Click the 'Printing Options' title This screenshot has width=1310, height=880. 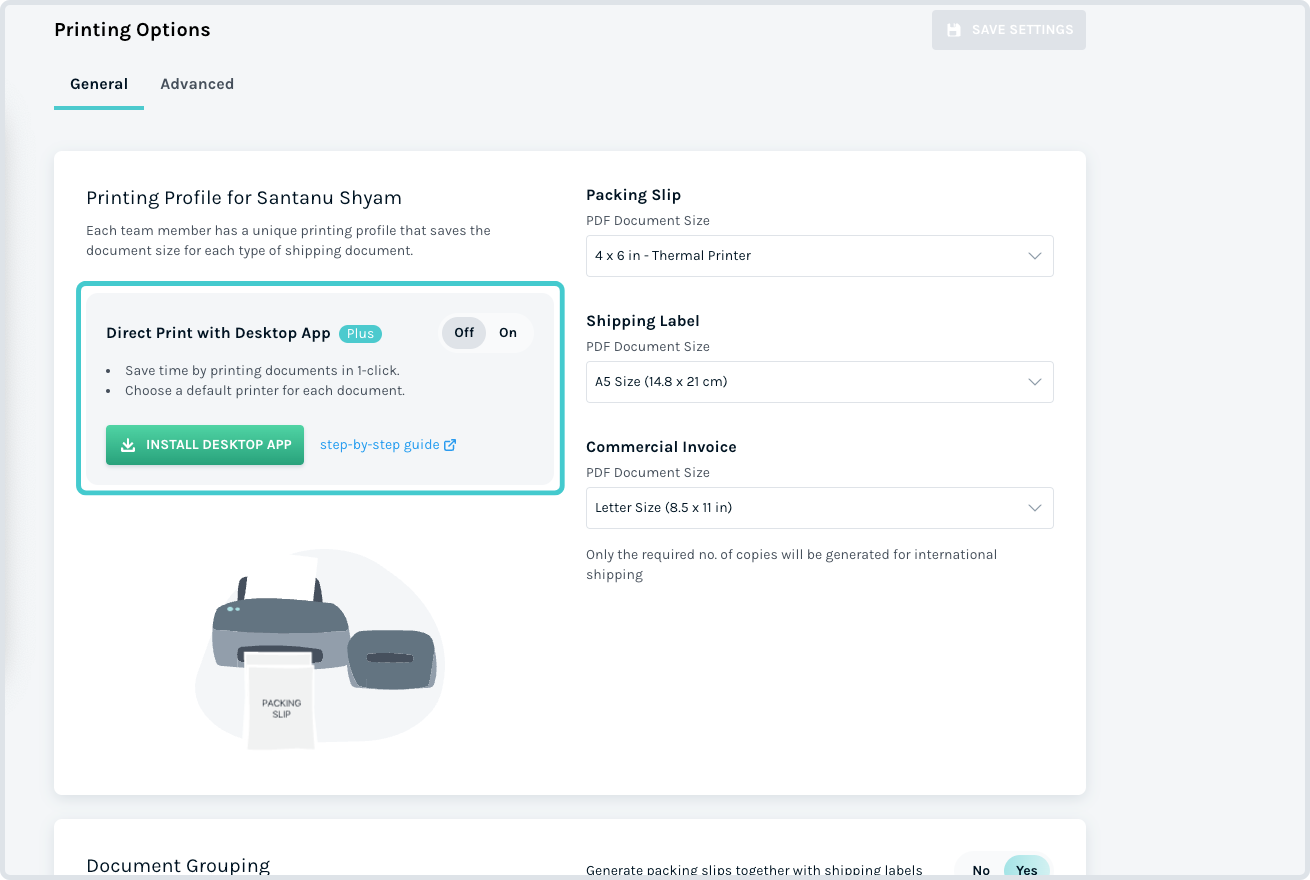pos(132,30)
